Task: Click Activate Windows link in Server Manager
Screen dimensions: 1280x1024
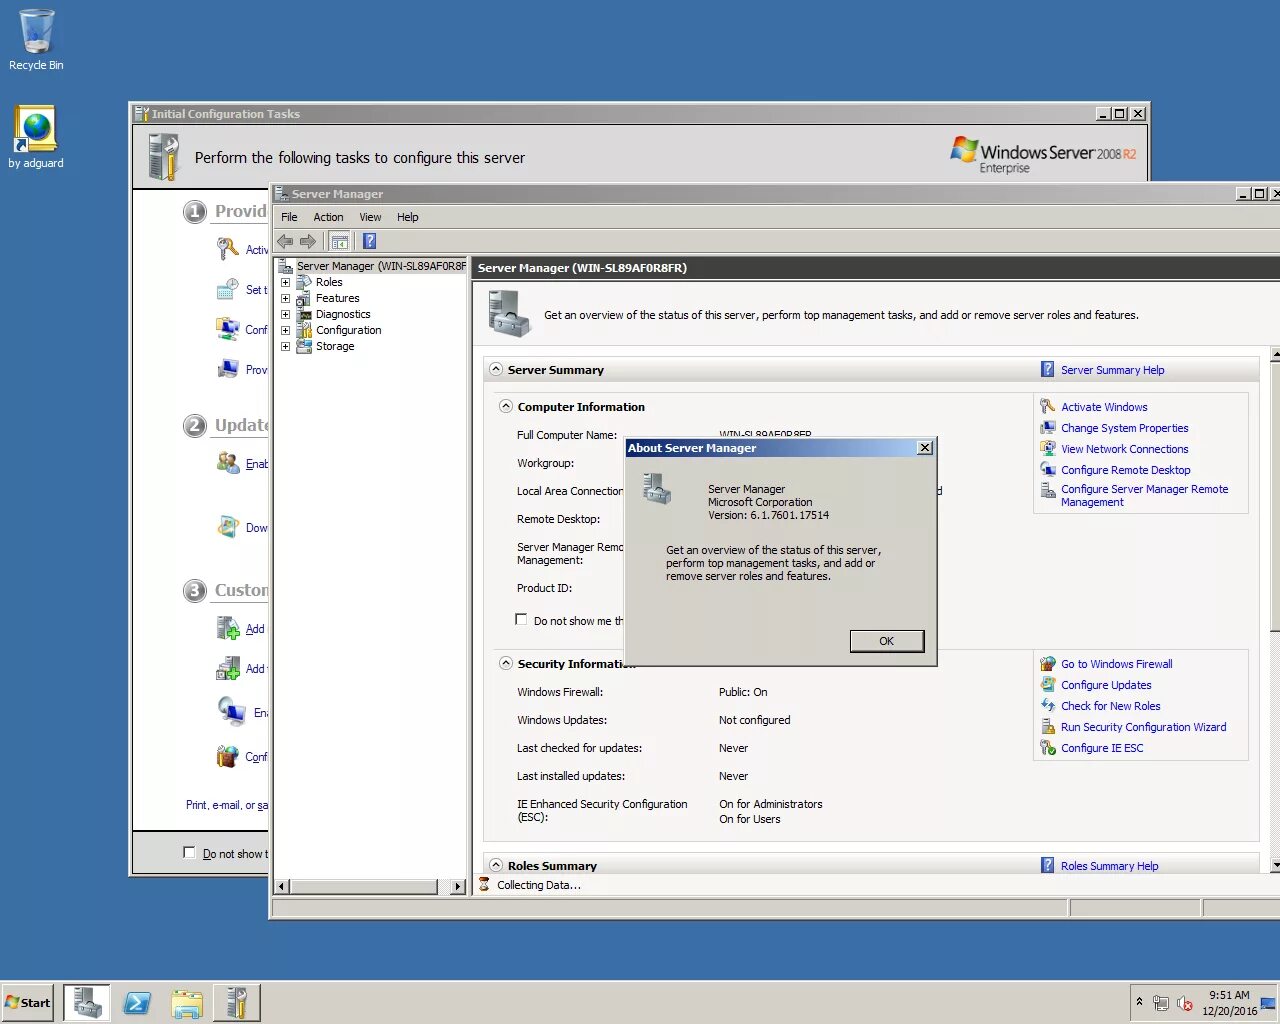Action: (1104, 407)
